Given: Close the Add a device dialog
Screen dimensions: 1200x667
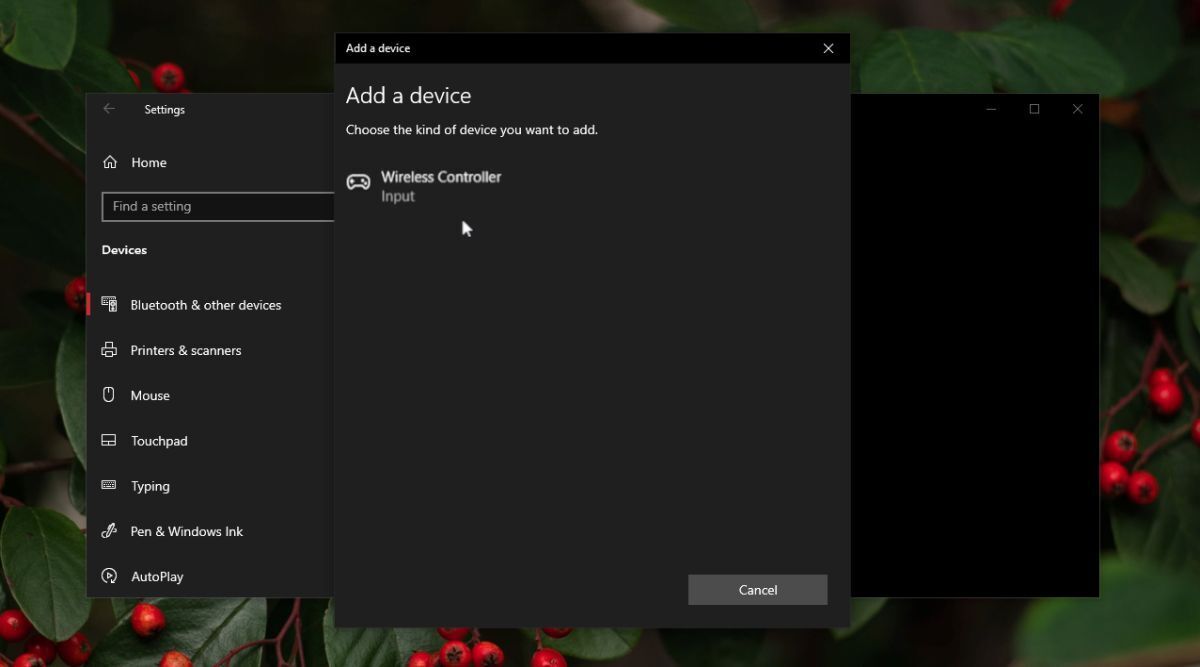Looking at the screenshot, I should pos(828,47).
